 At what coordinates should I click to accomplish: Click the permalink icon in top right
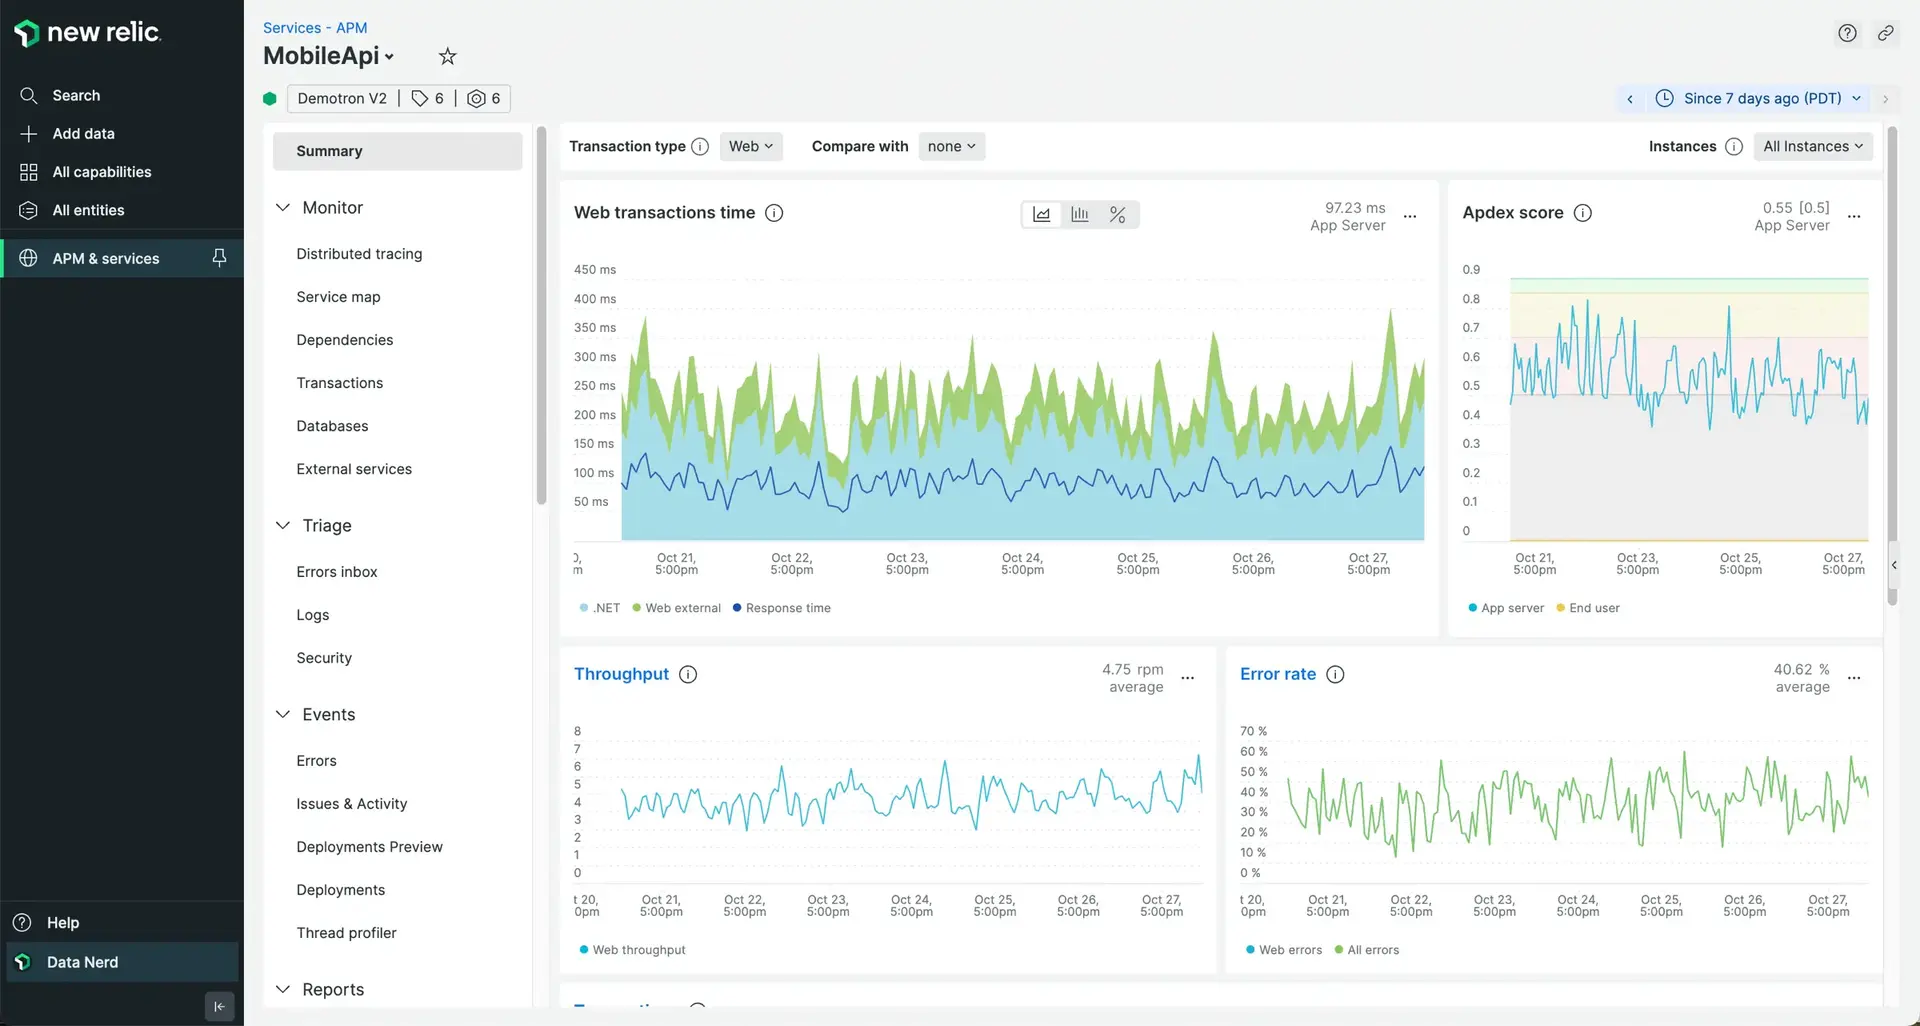coord(1885,33)
